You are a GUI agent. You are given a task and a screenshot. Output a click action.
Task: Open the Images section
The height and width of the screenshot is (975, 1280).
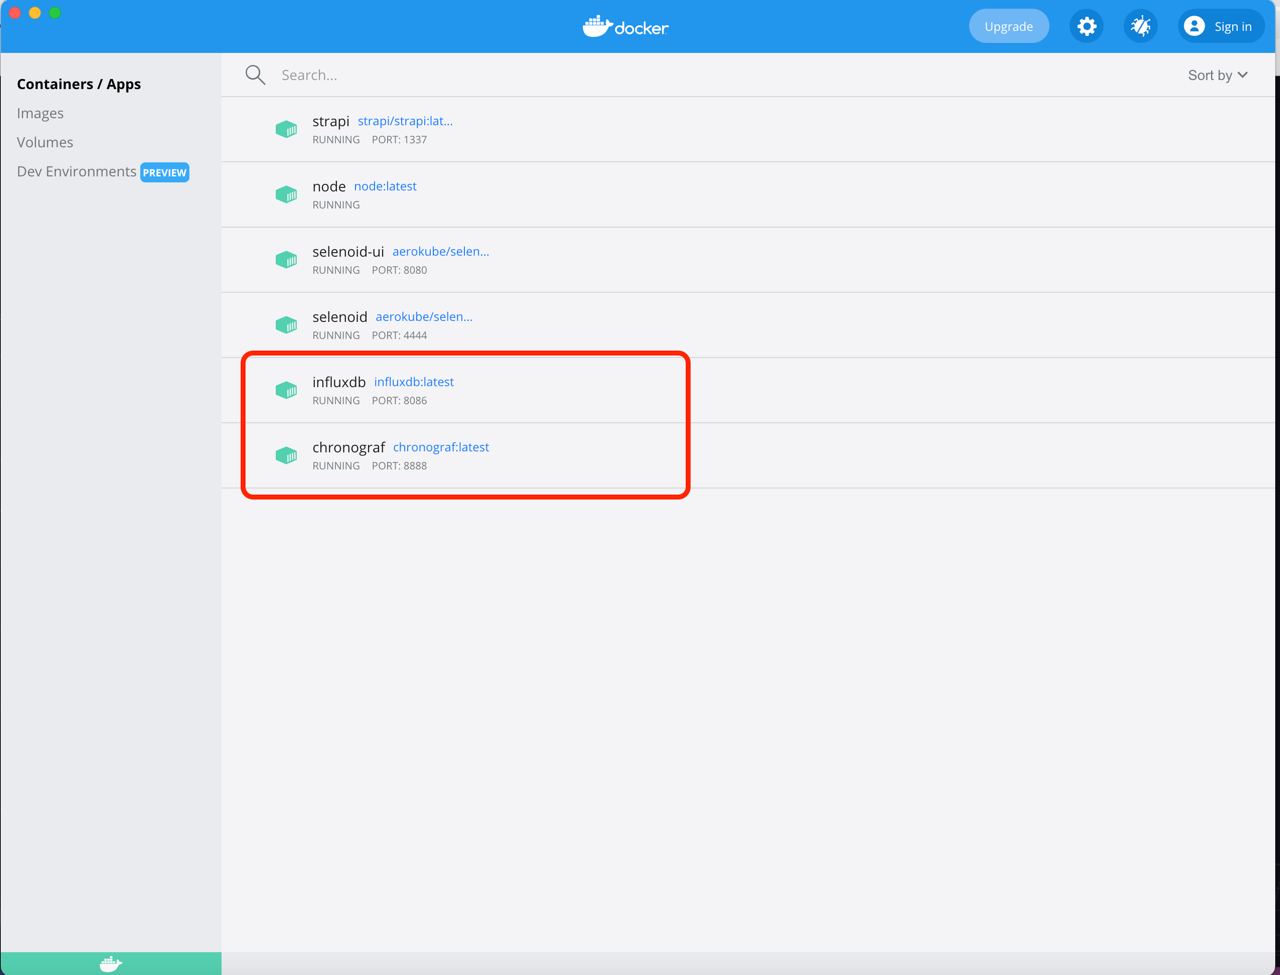[x=40, y=113]
